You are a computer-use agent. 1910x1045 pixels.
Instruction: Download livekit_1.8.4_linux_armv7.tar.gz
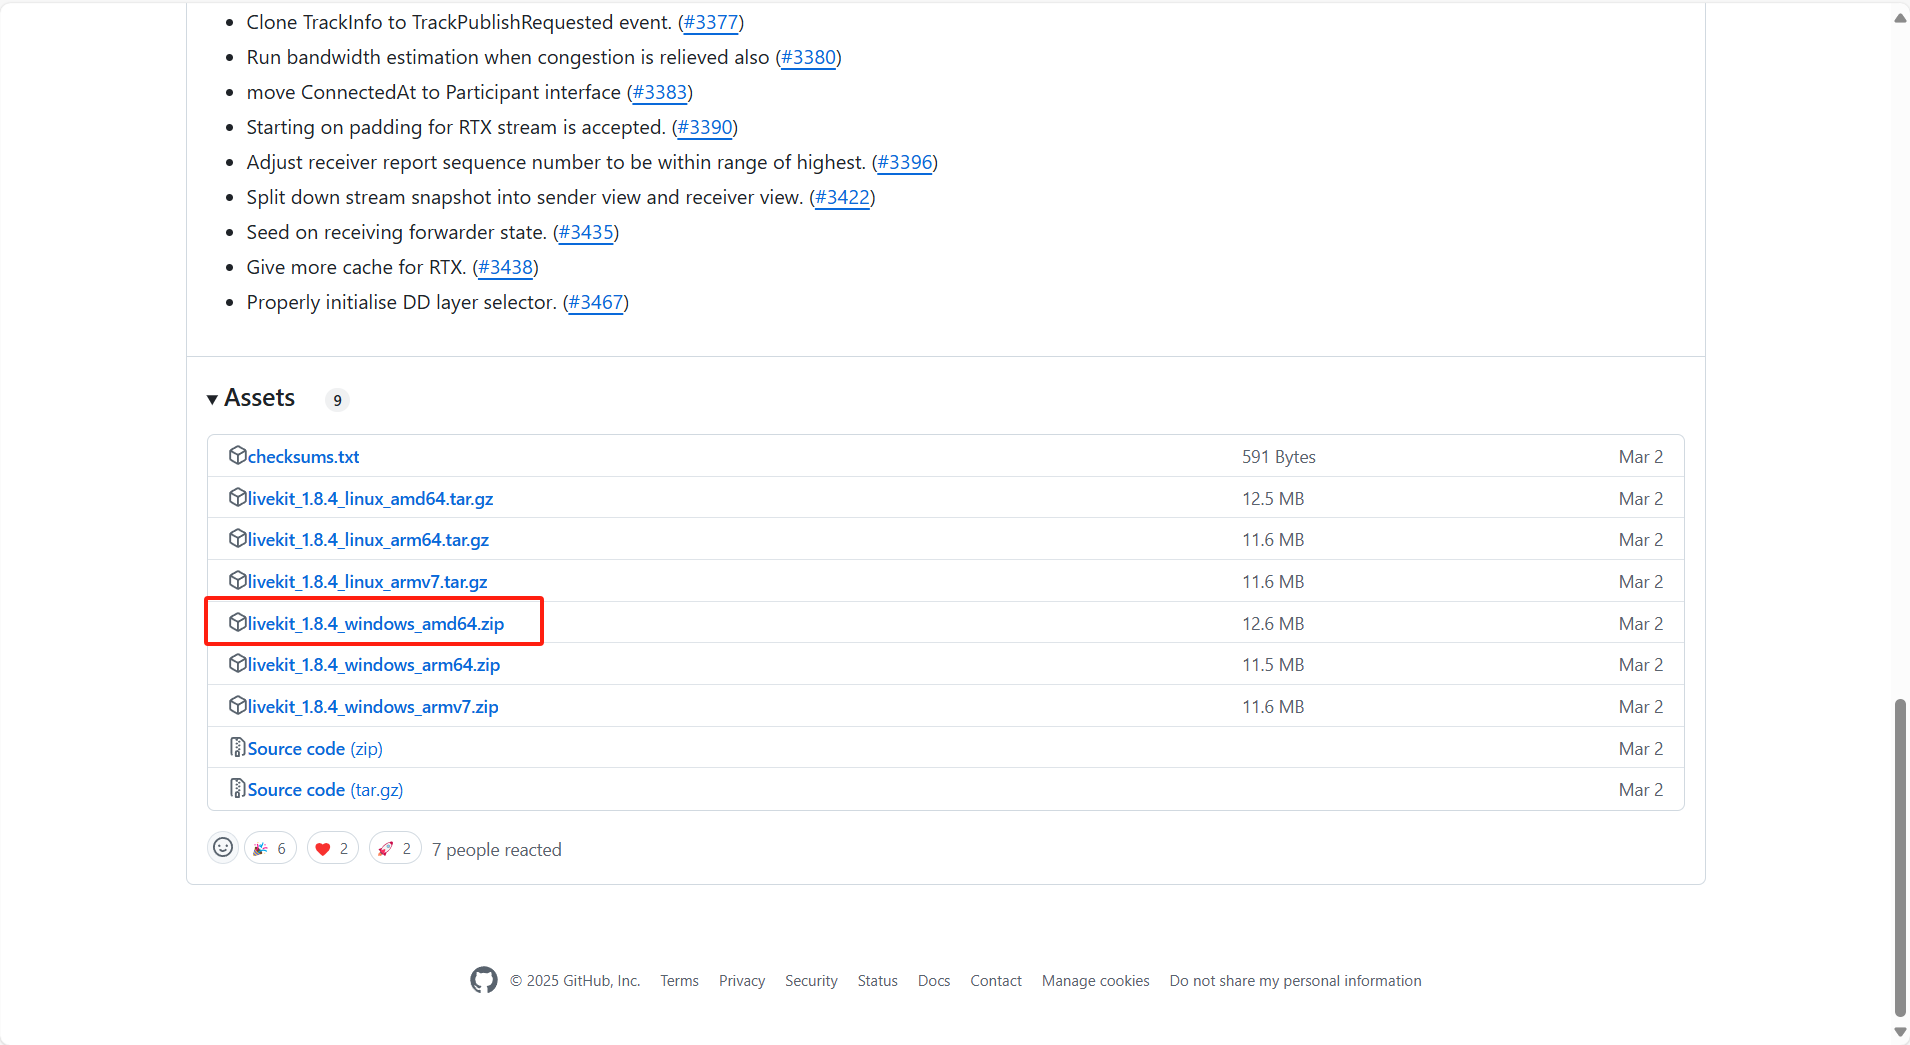367,582
